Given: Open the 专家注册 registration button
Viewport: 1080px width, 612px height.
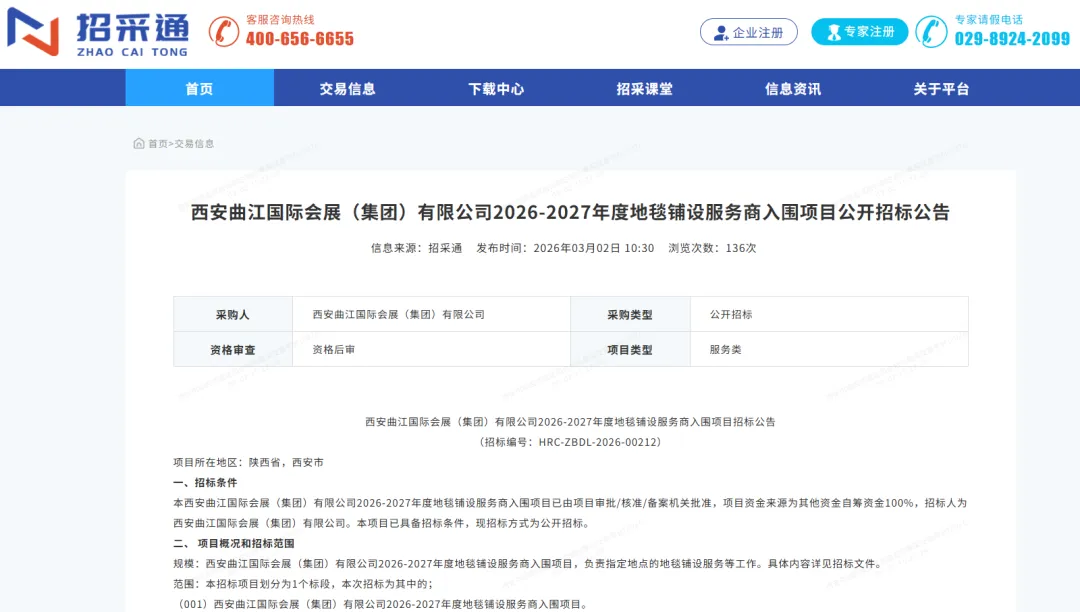Looking at the screenshot, I should (860, 32).
